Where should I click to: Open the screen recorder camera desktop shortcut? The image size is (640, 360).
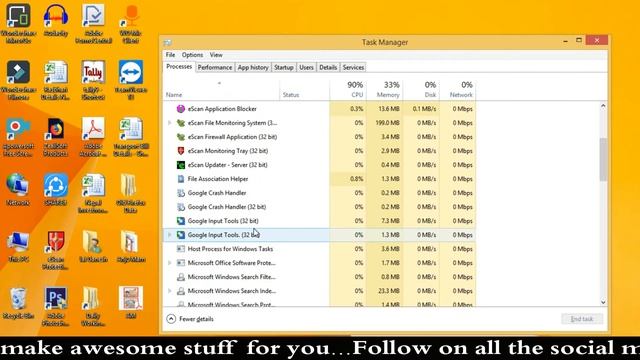coord(18,137)
